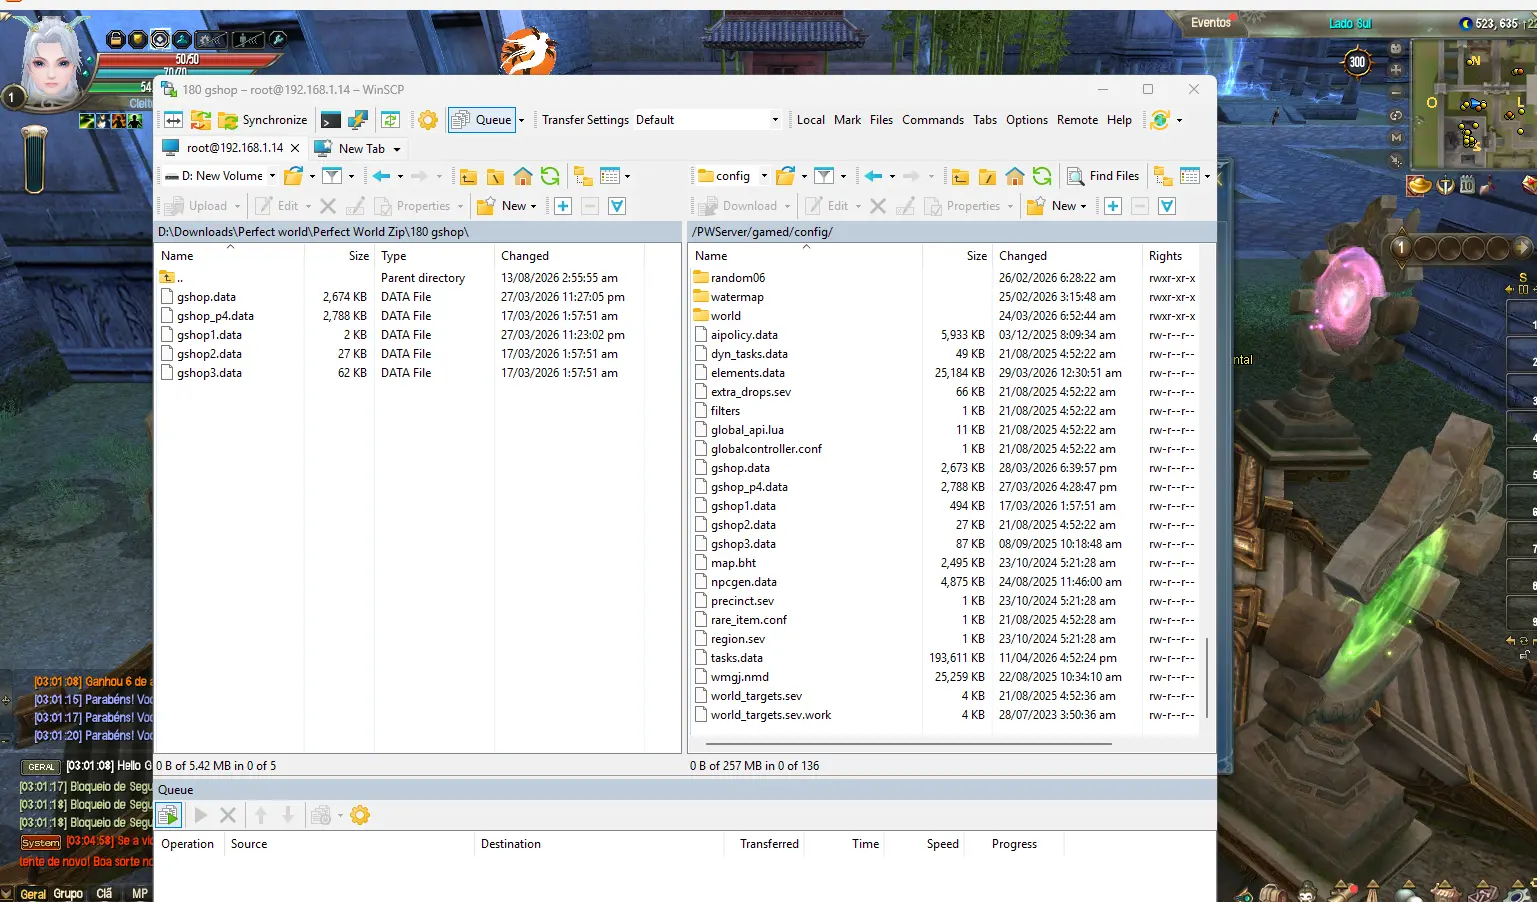Image resolution: width=1537 pixels, height=902 pixels.
Task: Expand the Queue button dropdown arrow
Action: (x=521, y=120)
